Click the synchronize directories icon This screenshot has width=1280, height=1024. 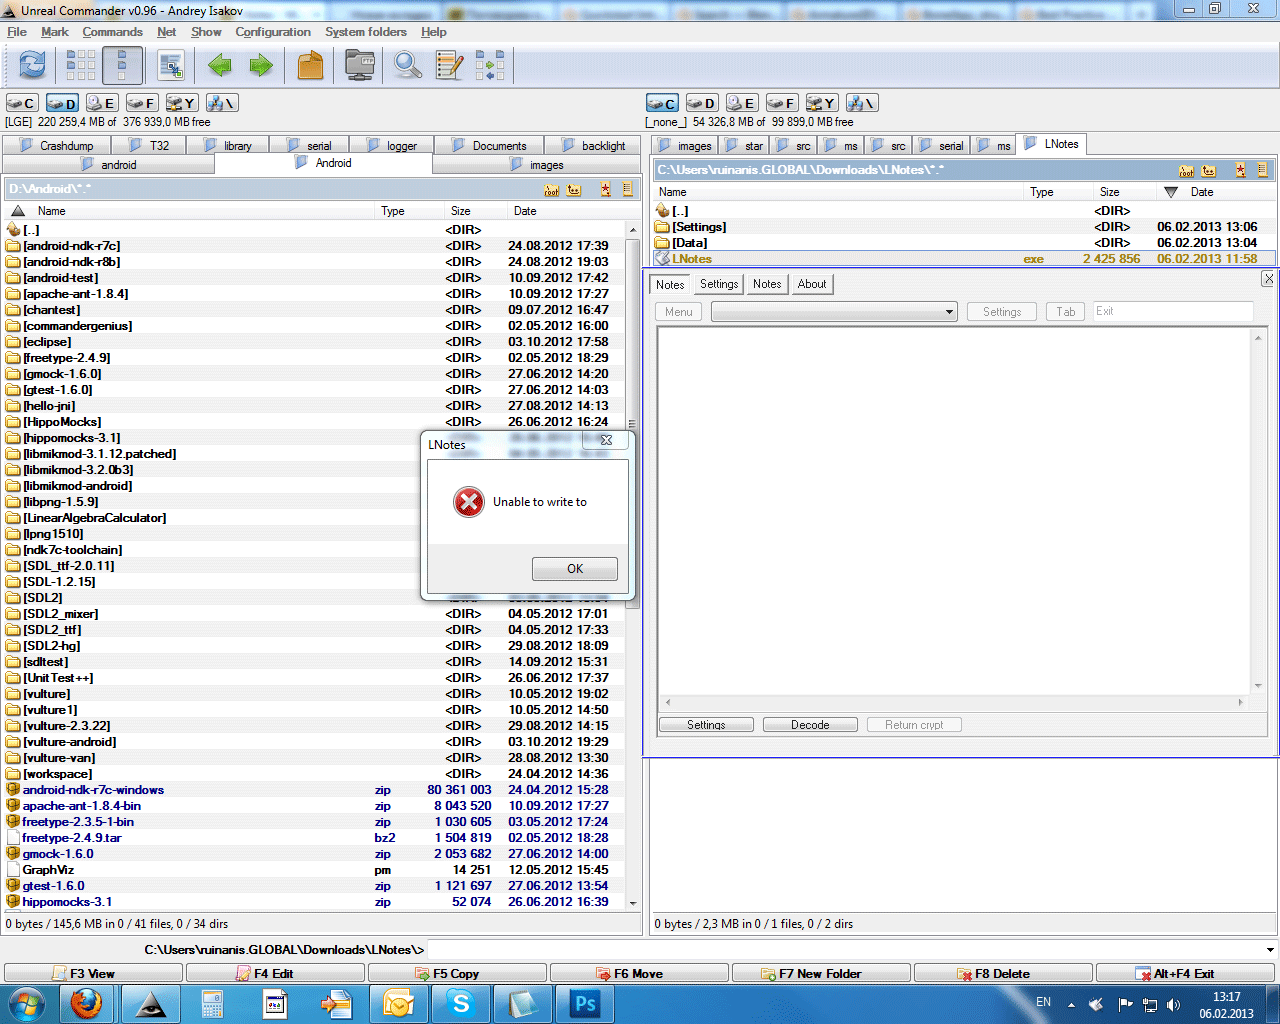(x=490, y=66)
